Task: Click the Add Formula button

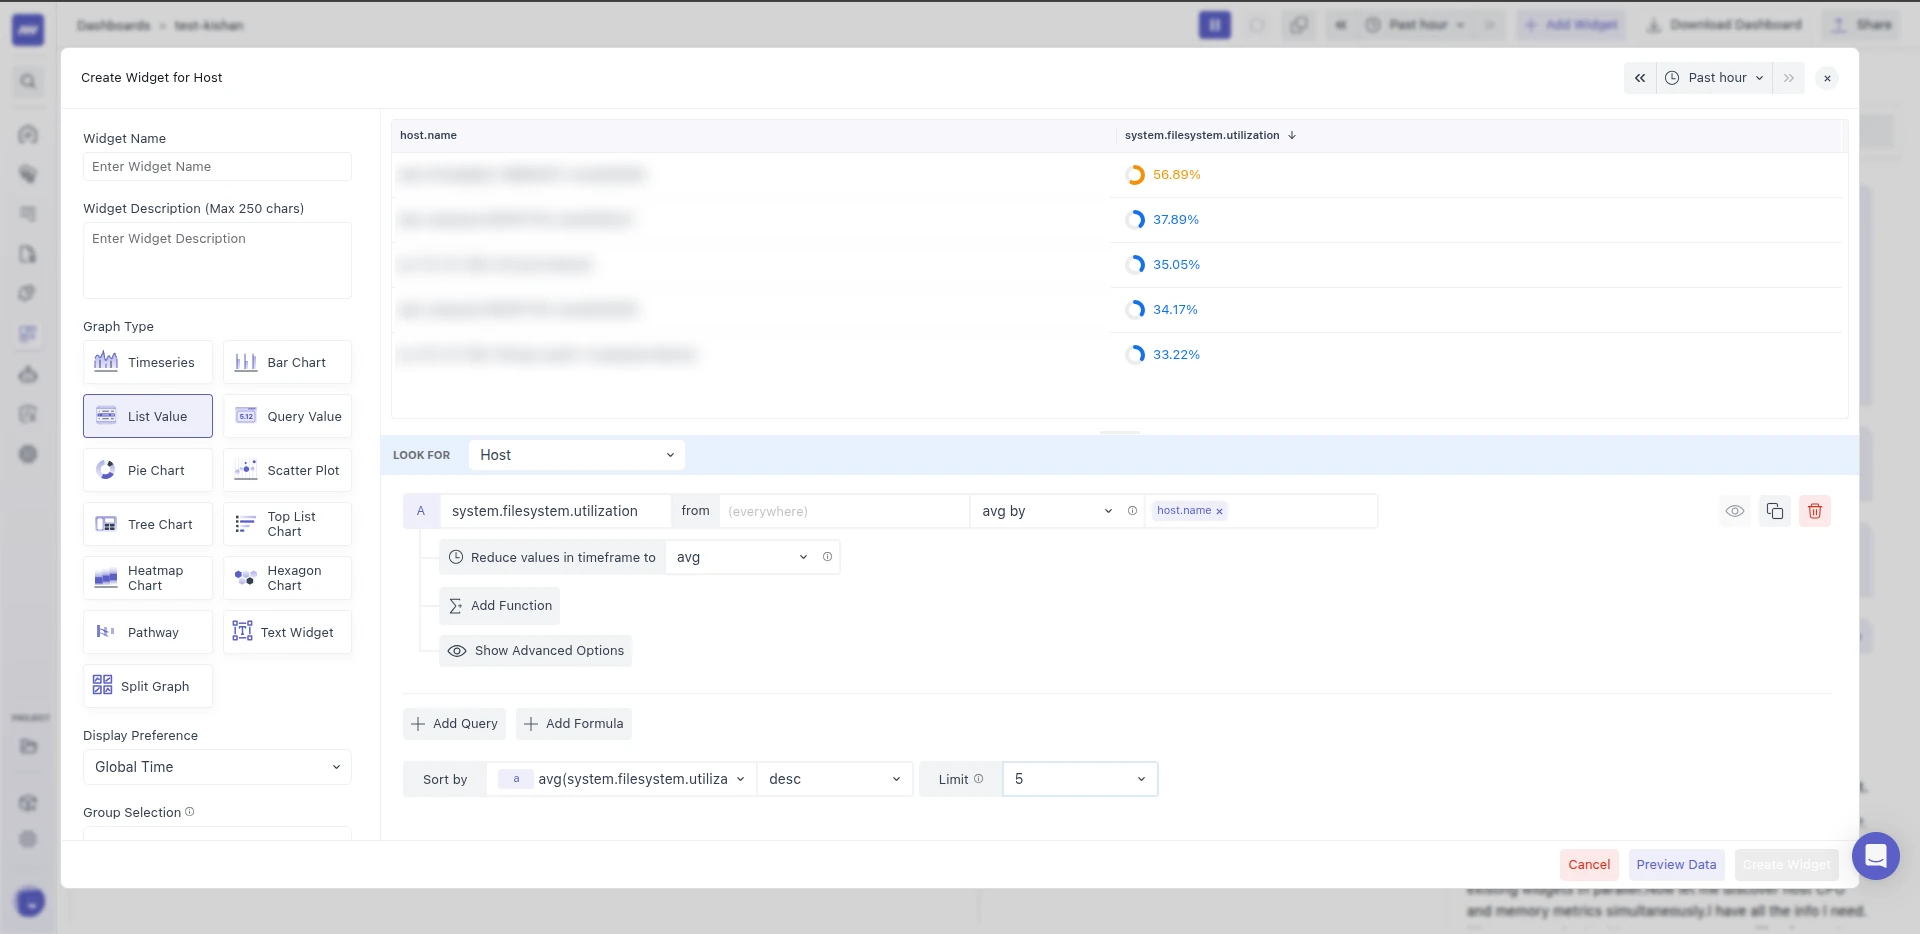Action: click(574, 724)
